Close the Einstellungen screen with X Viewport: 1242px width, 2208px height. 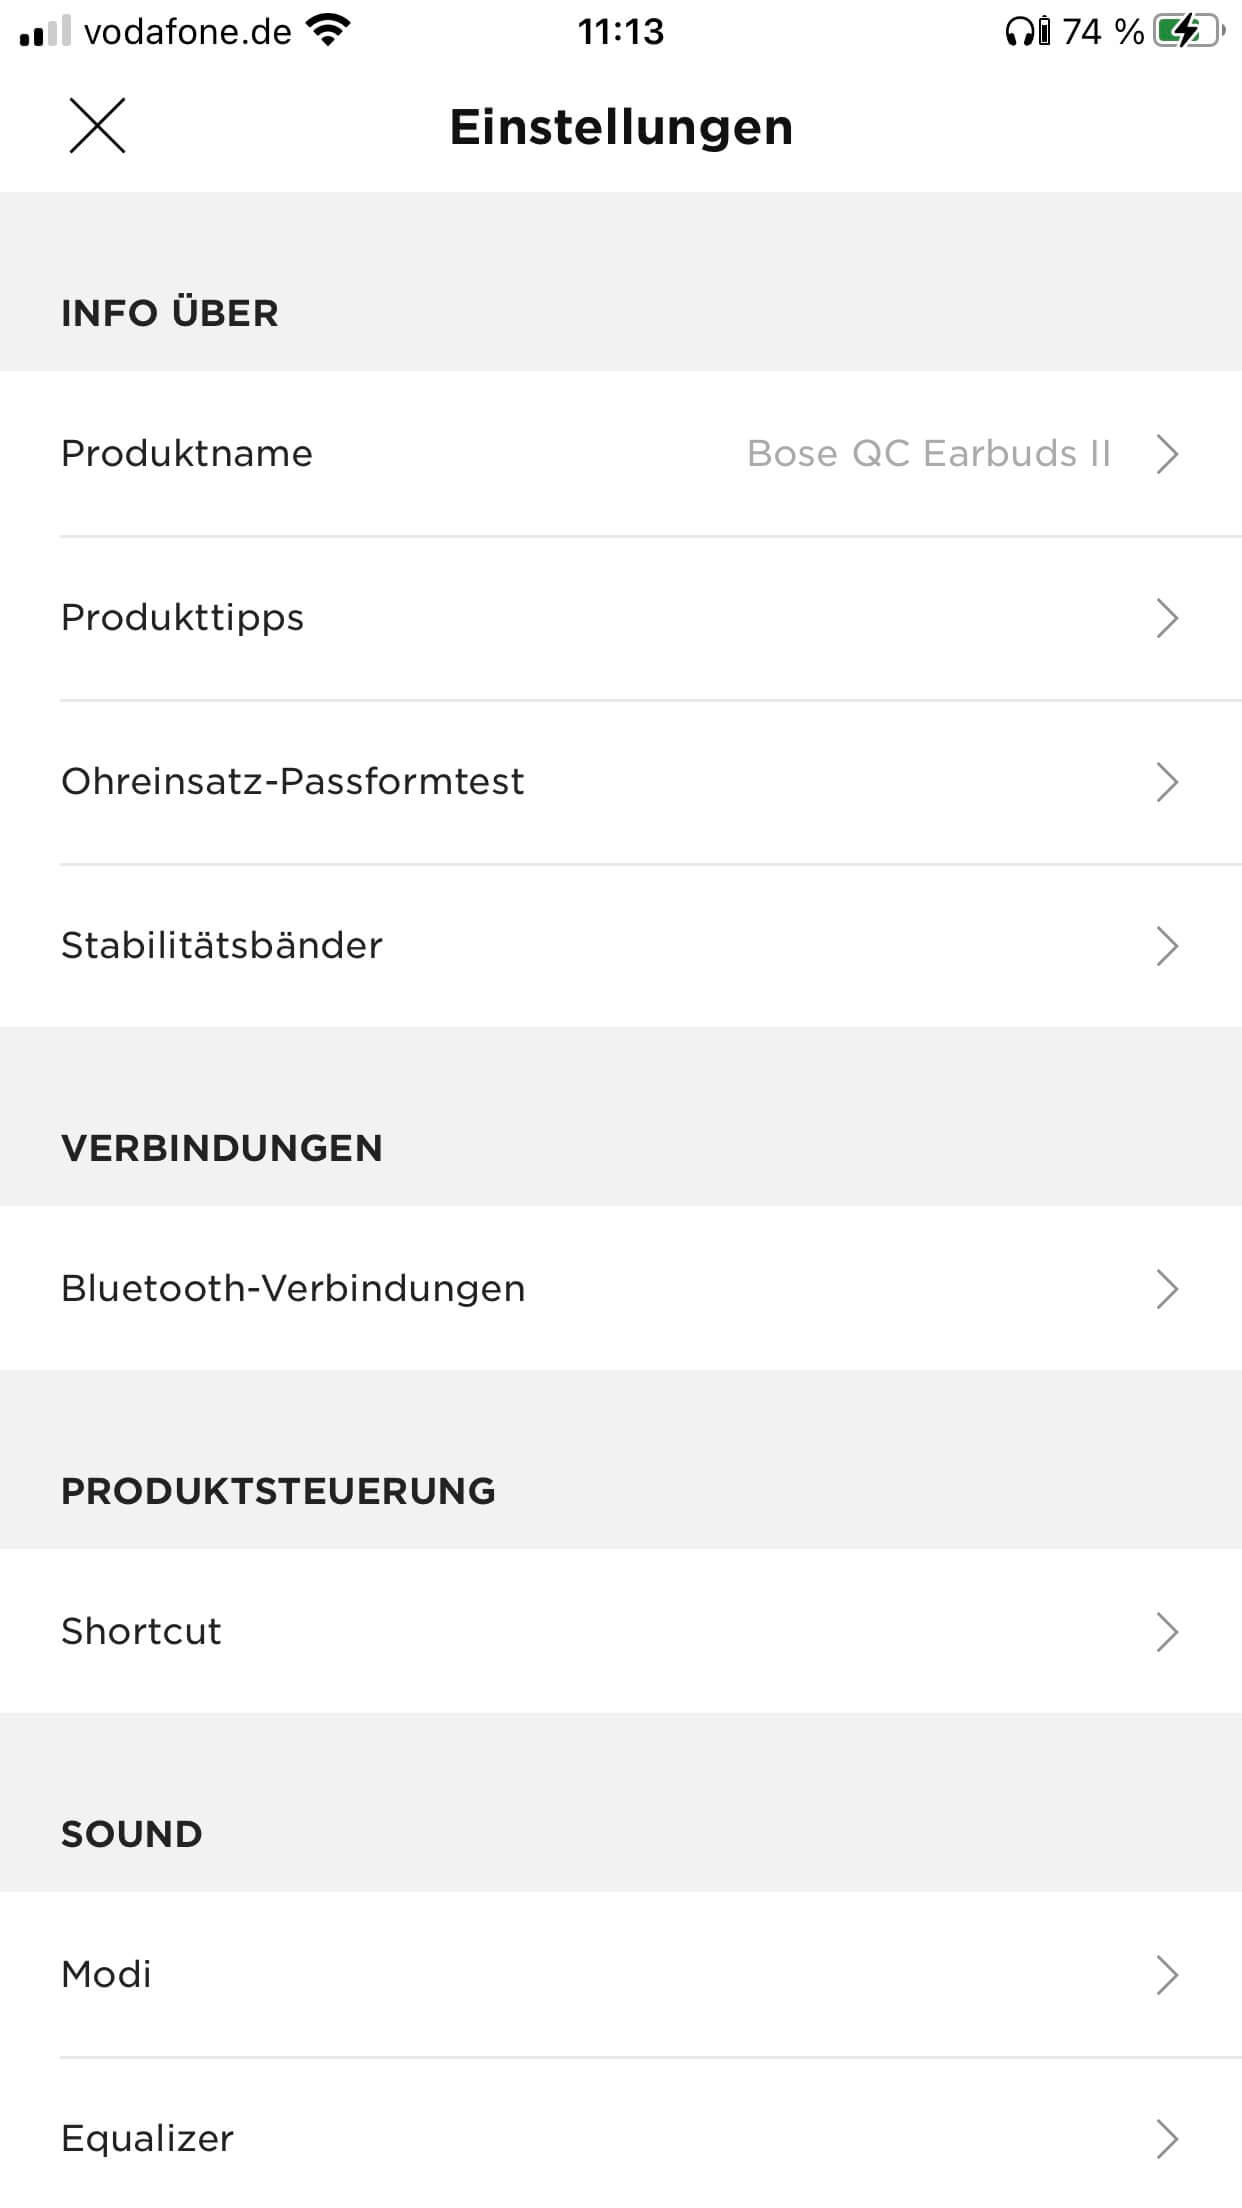pyautogui.click(x=97, y=126)
